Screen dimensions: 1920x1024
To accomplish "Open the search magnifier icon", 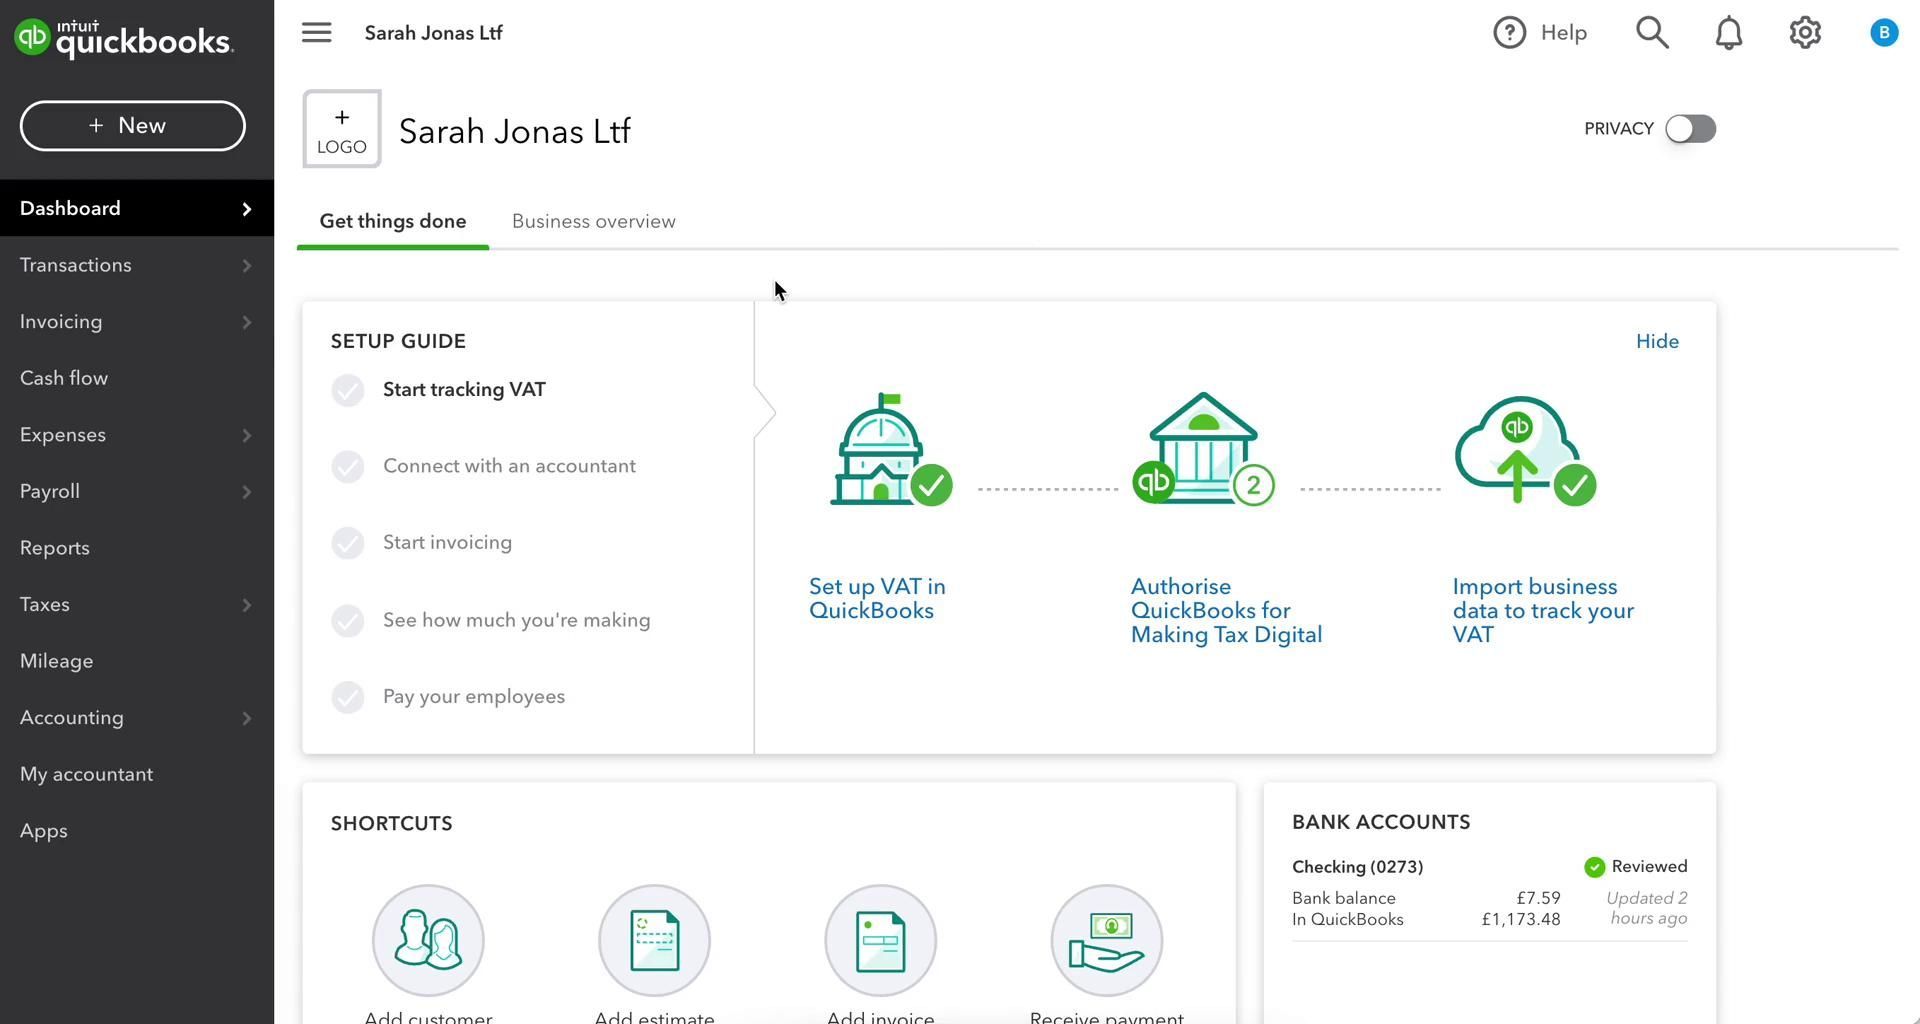I will pos(1652,33).
